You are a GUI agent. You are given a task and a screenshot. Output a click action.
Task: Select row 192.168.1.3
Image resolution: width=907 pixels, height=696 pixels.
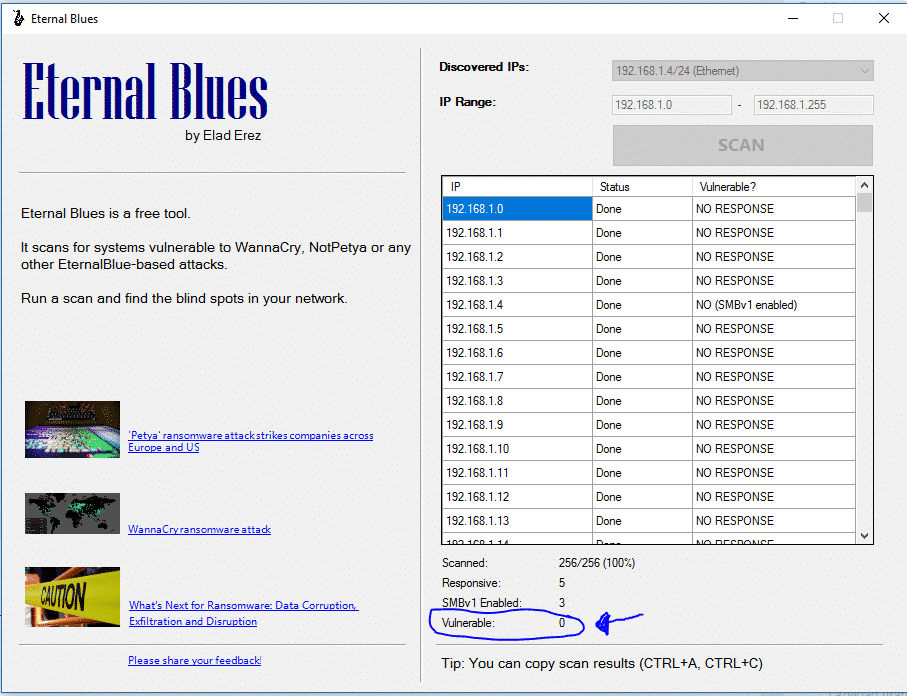pyautogui.click(x=648, y=281)
